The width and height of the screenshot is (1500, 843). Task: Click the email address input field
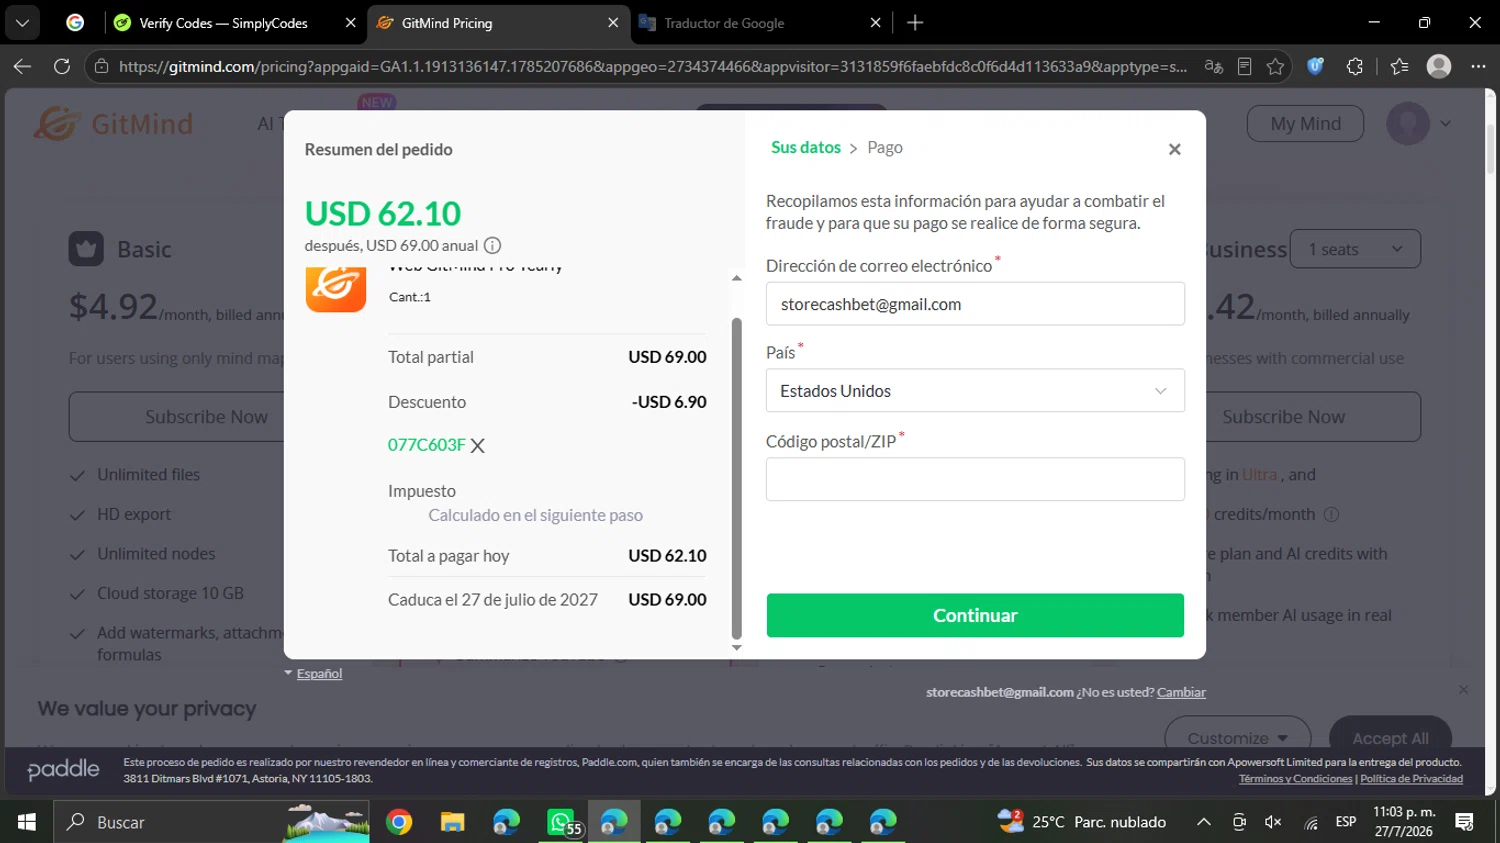pos(975,304)
